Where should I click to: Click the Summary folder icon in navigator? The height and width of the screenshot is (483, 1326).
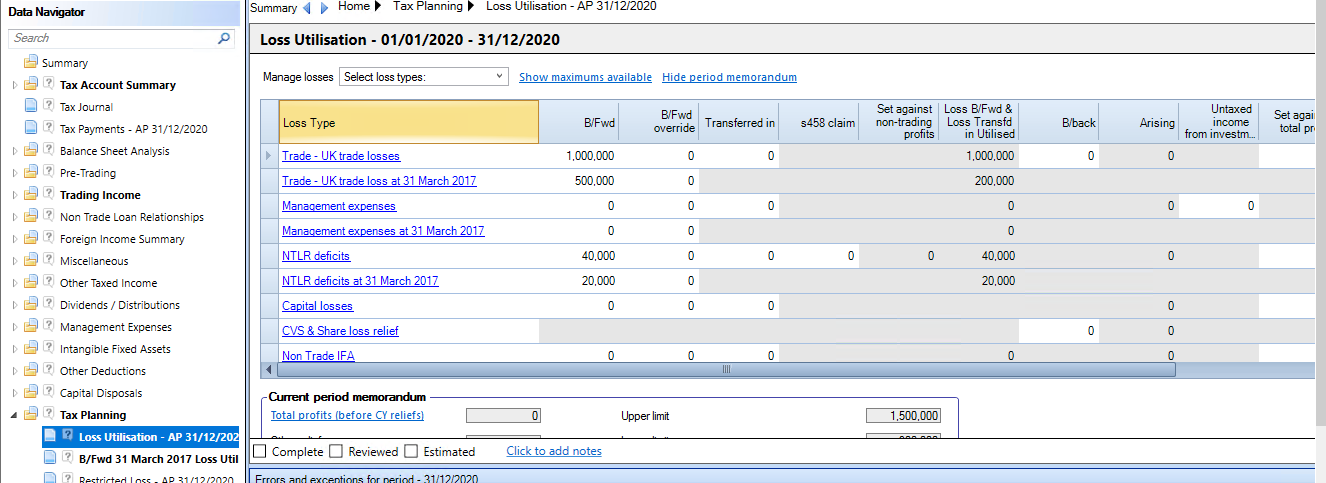30,63
